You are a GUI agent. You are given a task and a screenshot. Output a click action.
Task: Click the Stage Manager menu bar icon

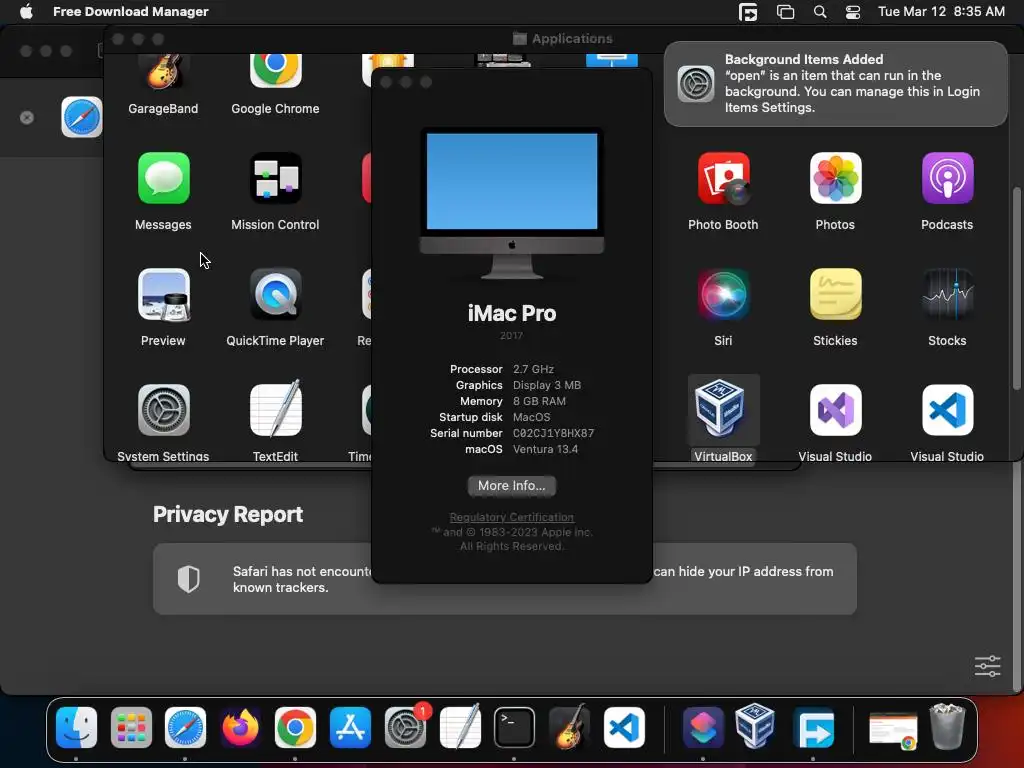click(785, 12)
